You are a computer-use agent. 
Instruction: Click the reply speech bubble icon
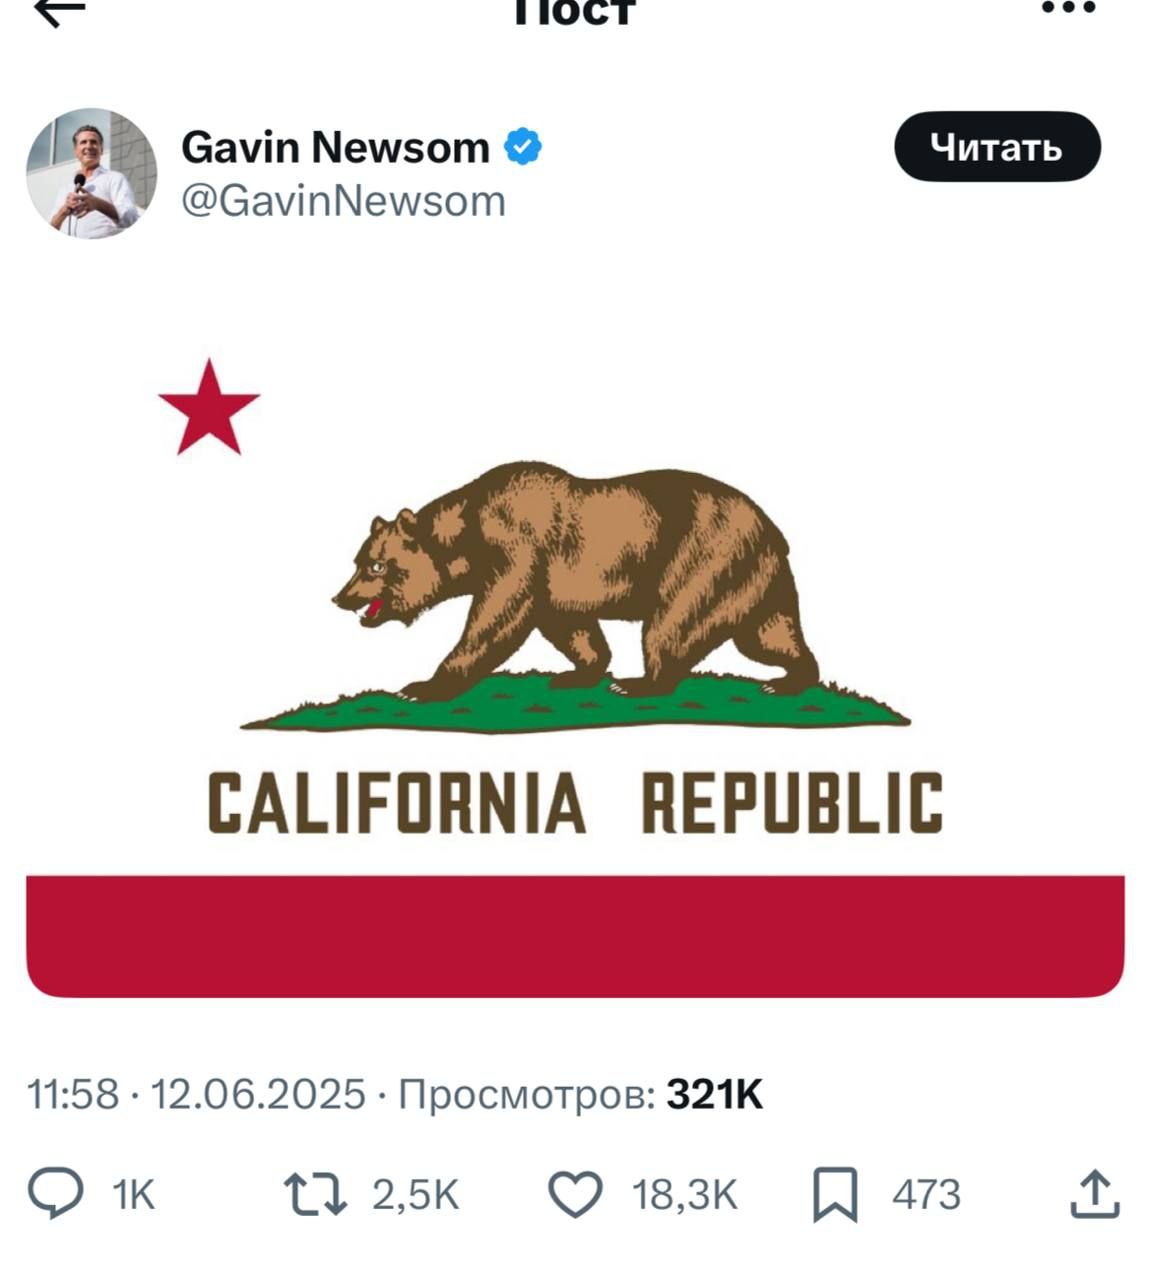55,1195
